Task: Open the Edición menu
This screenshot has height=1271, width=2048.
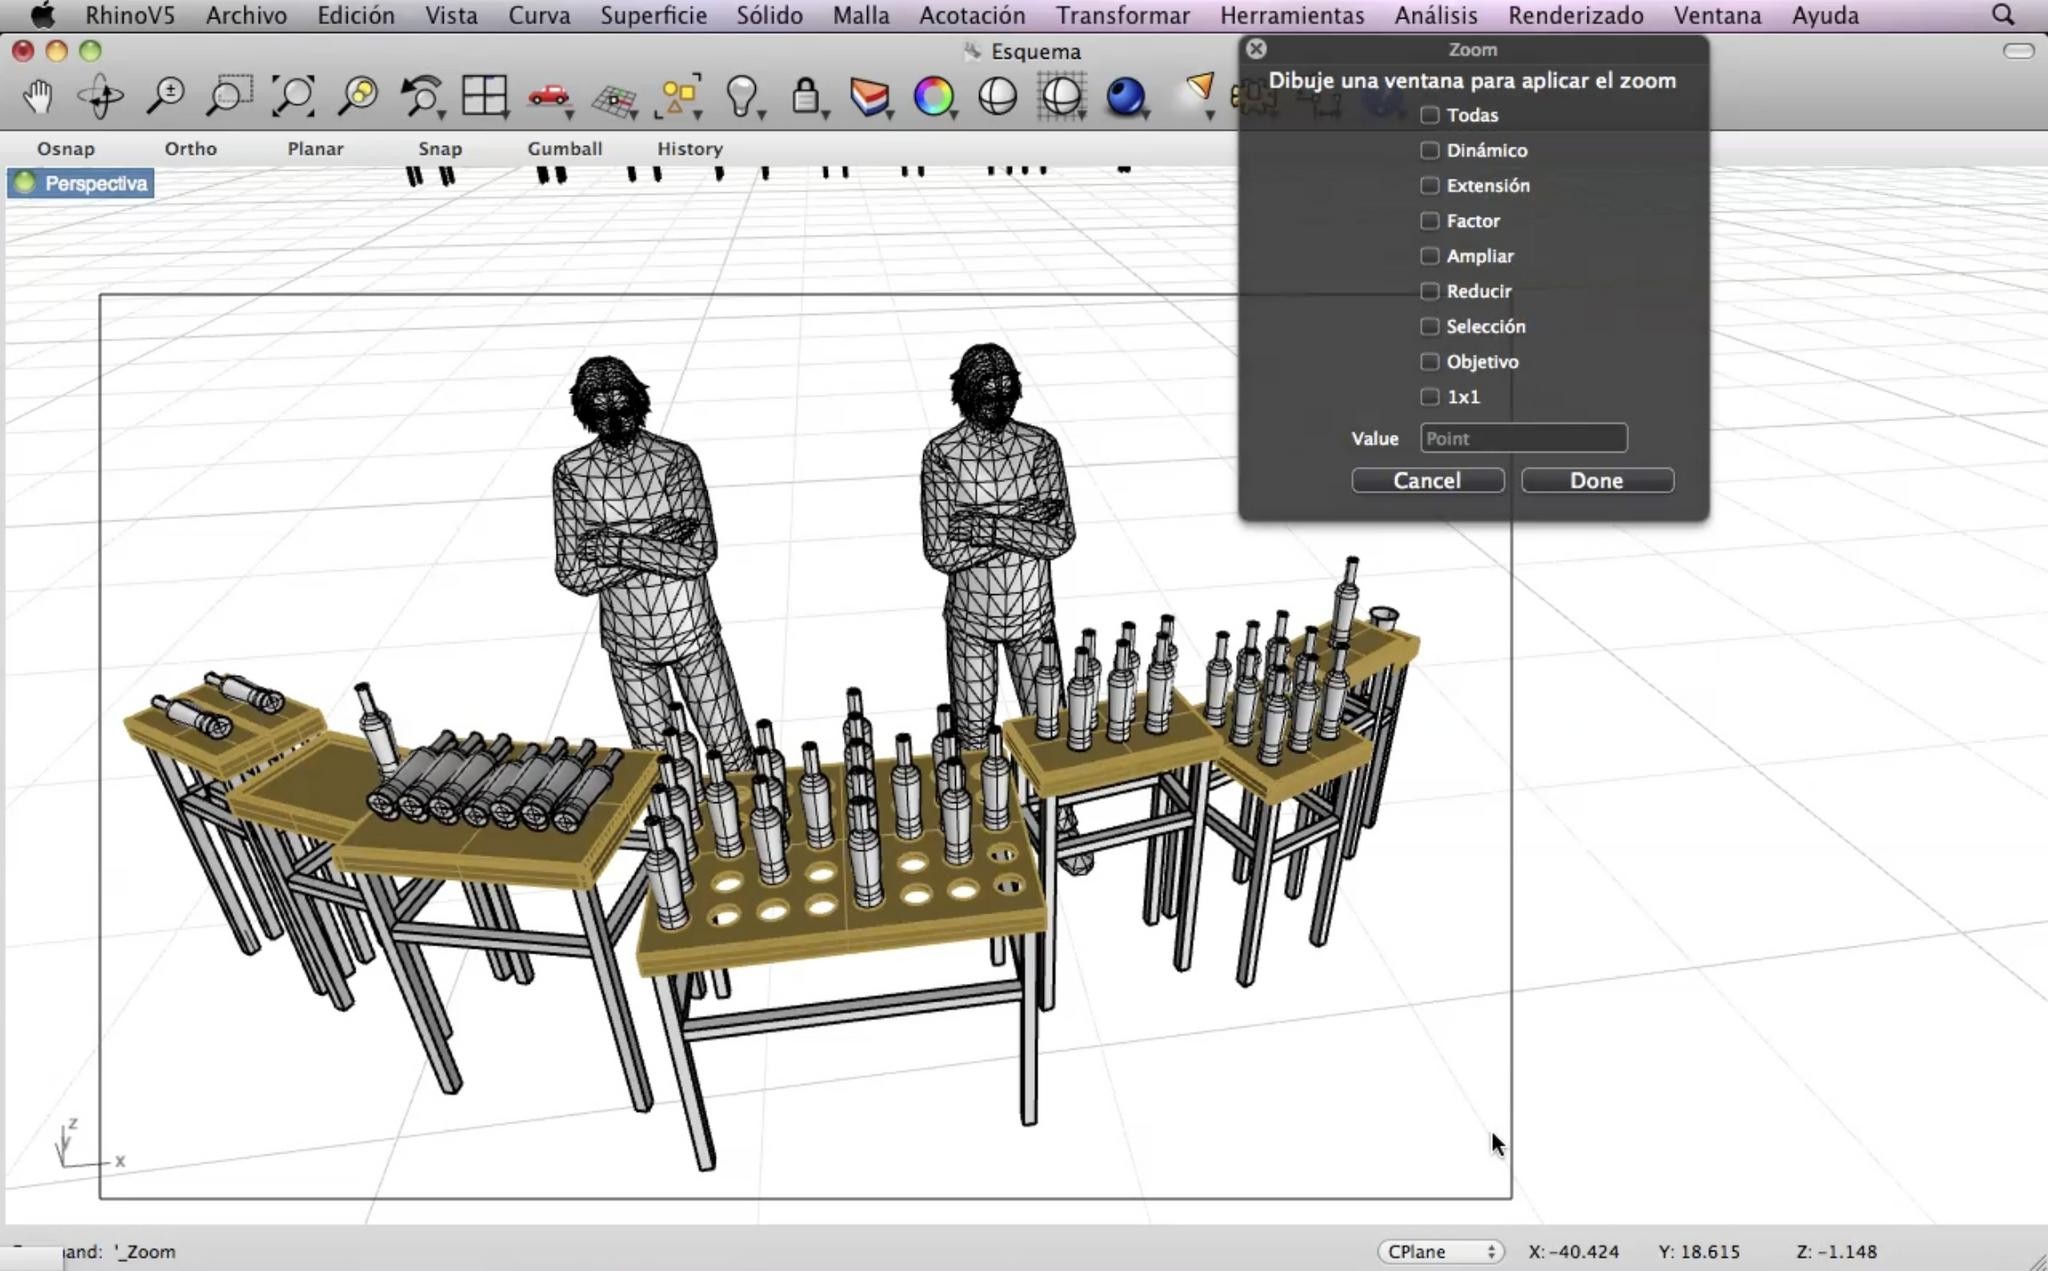Action: point(356,15)
